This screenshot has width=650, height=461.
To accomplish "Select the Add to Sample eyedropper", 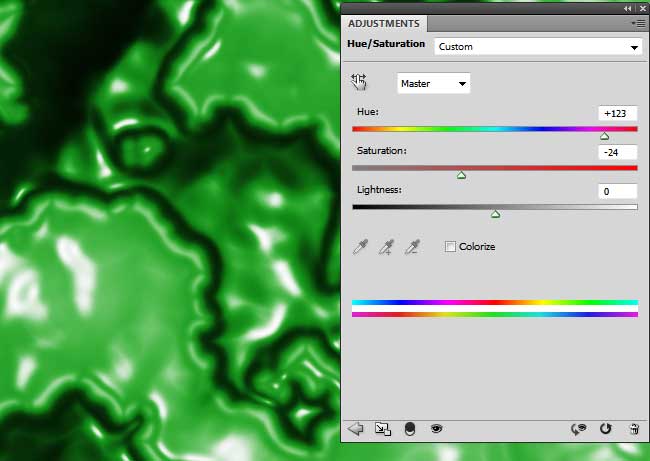I will coord(386,247).
